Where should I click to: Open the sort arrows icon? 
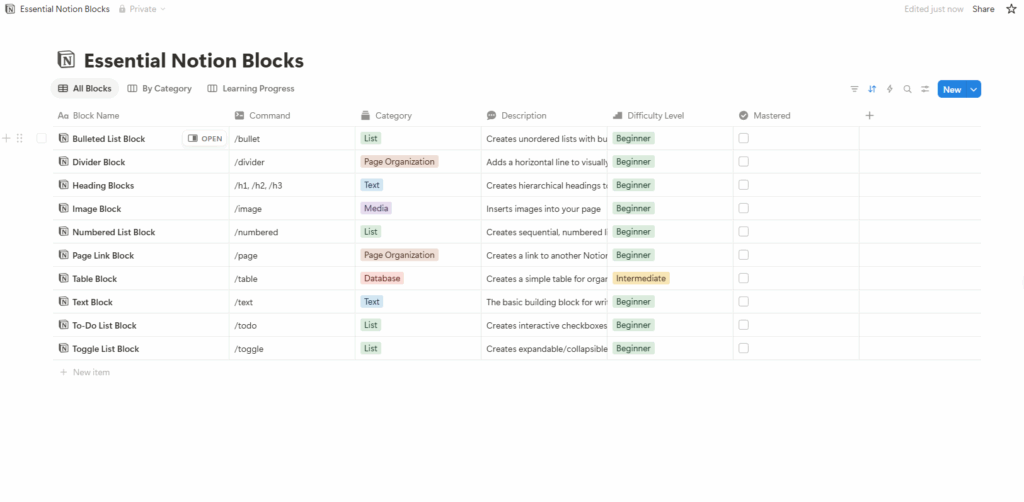coord(872,89)
